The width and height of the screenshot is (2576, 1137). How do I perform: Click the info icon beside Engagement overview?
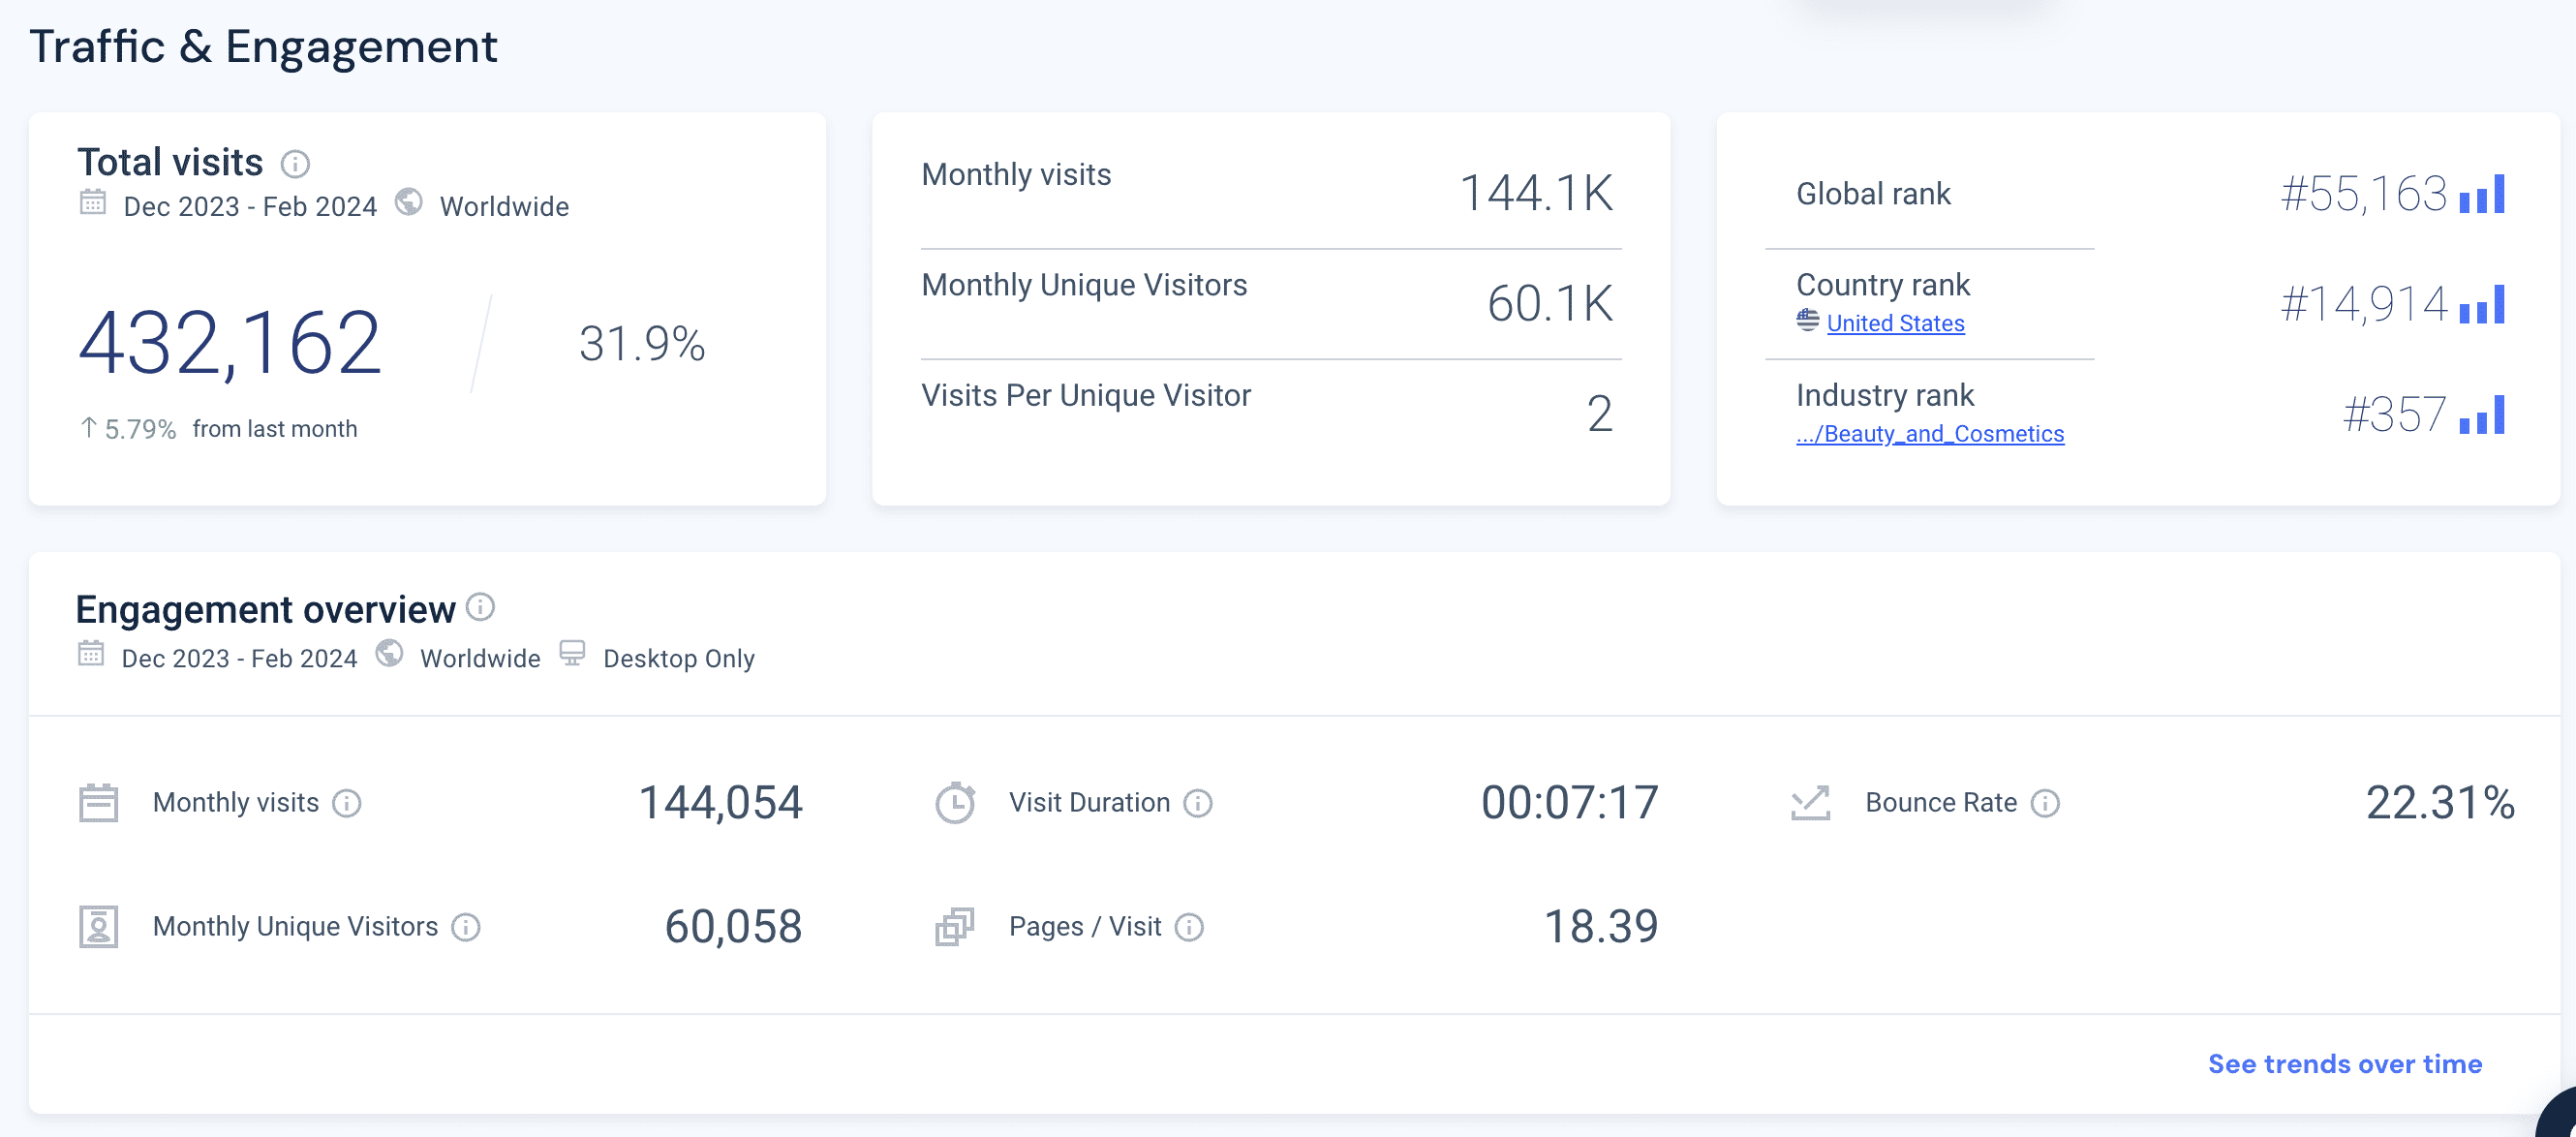480,607
